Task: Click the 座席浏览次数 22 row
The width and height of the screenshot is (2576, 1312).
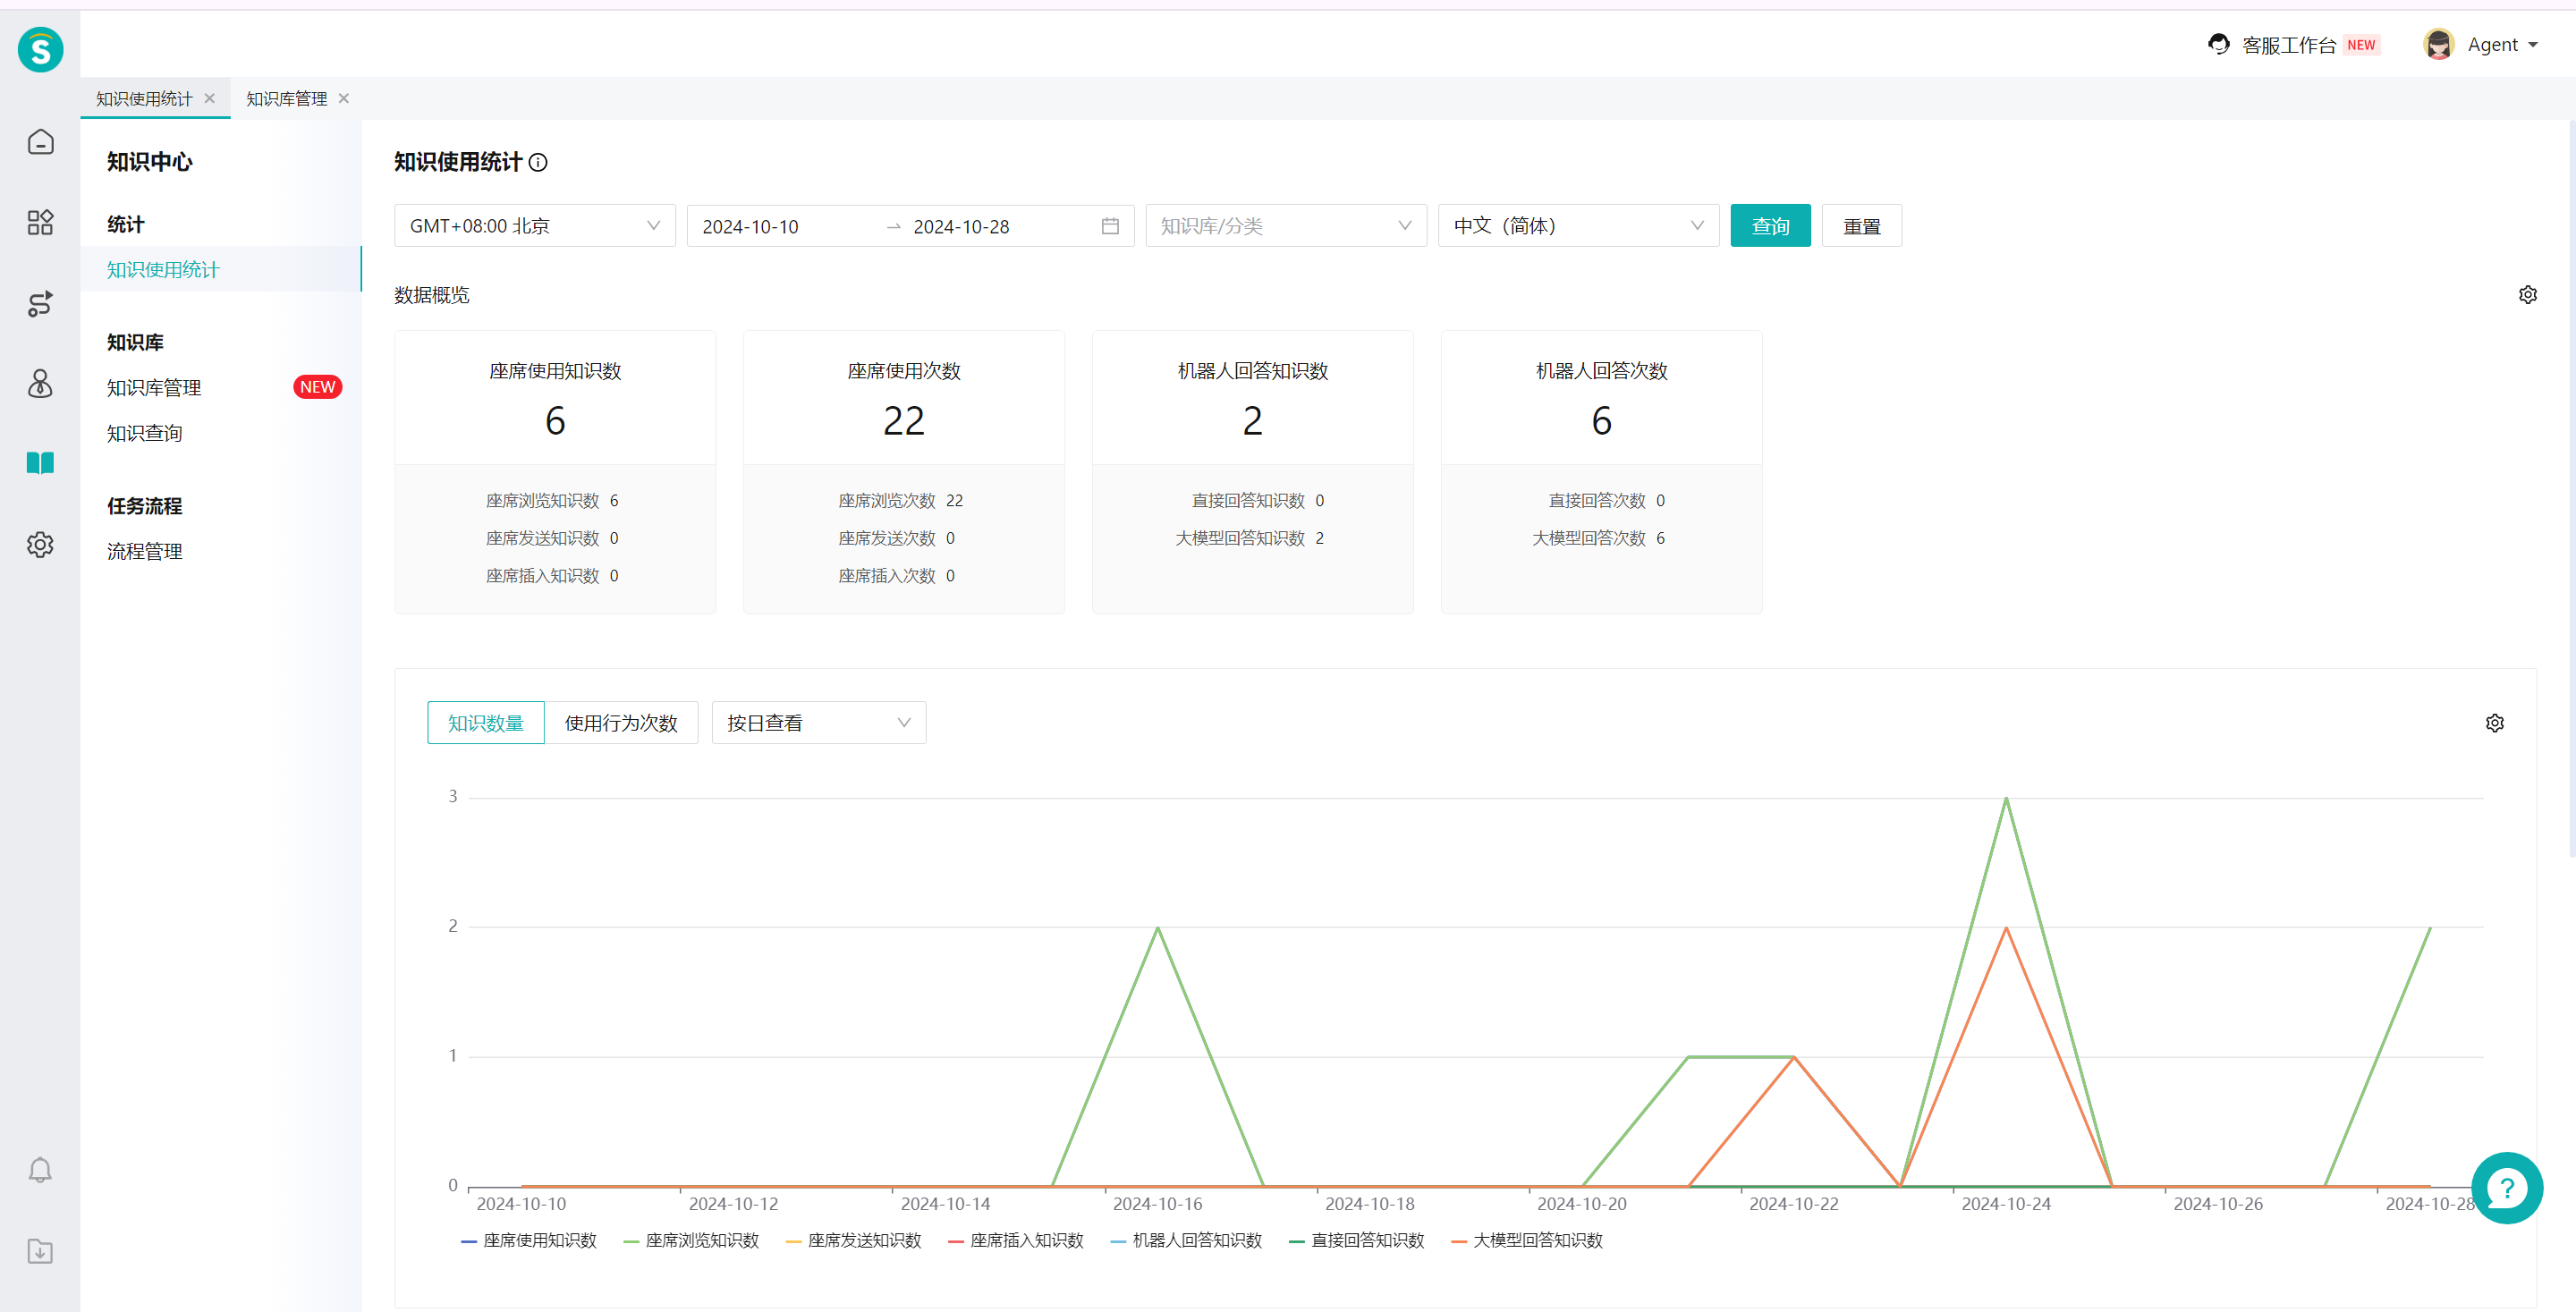Action: click(901, 501)
